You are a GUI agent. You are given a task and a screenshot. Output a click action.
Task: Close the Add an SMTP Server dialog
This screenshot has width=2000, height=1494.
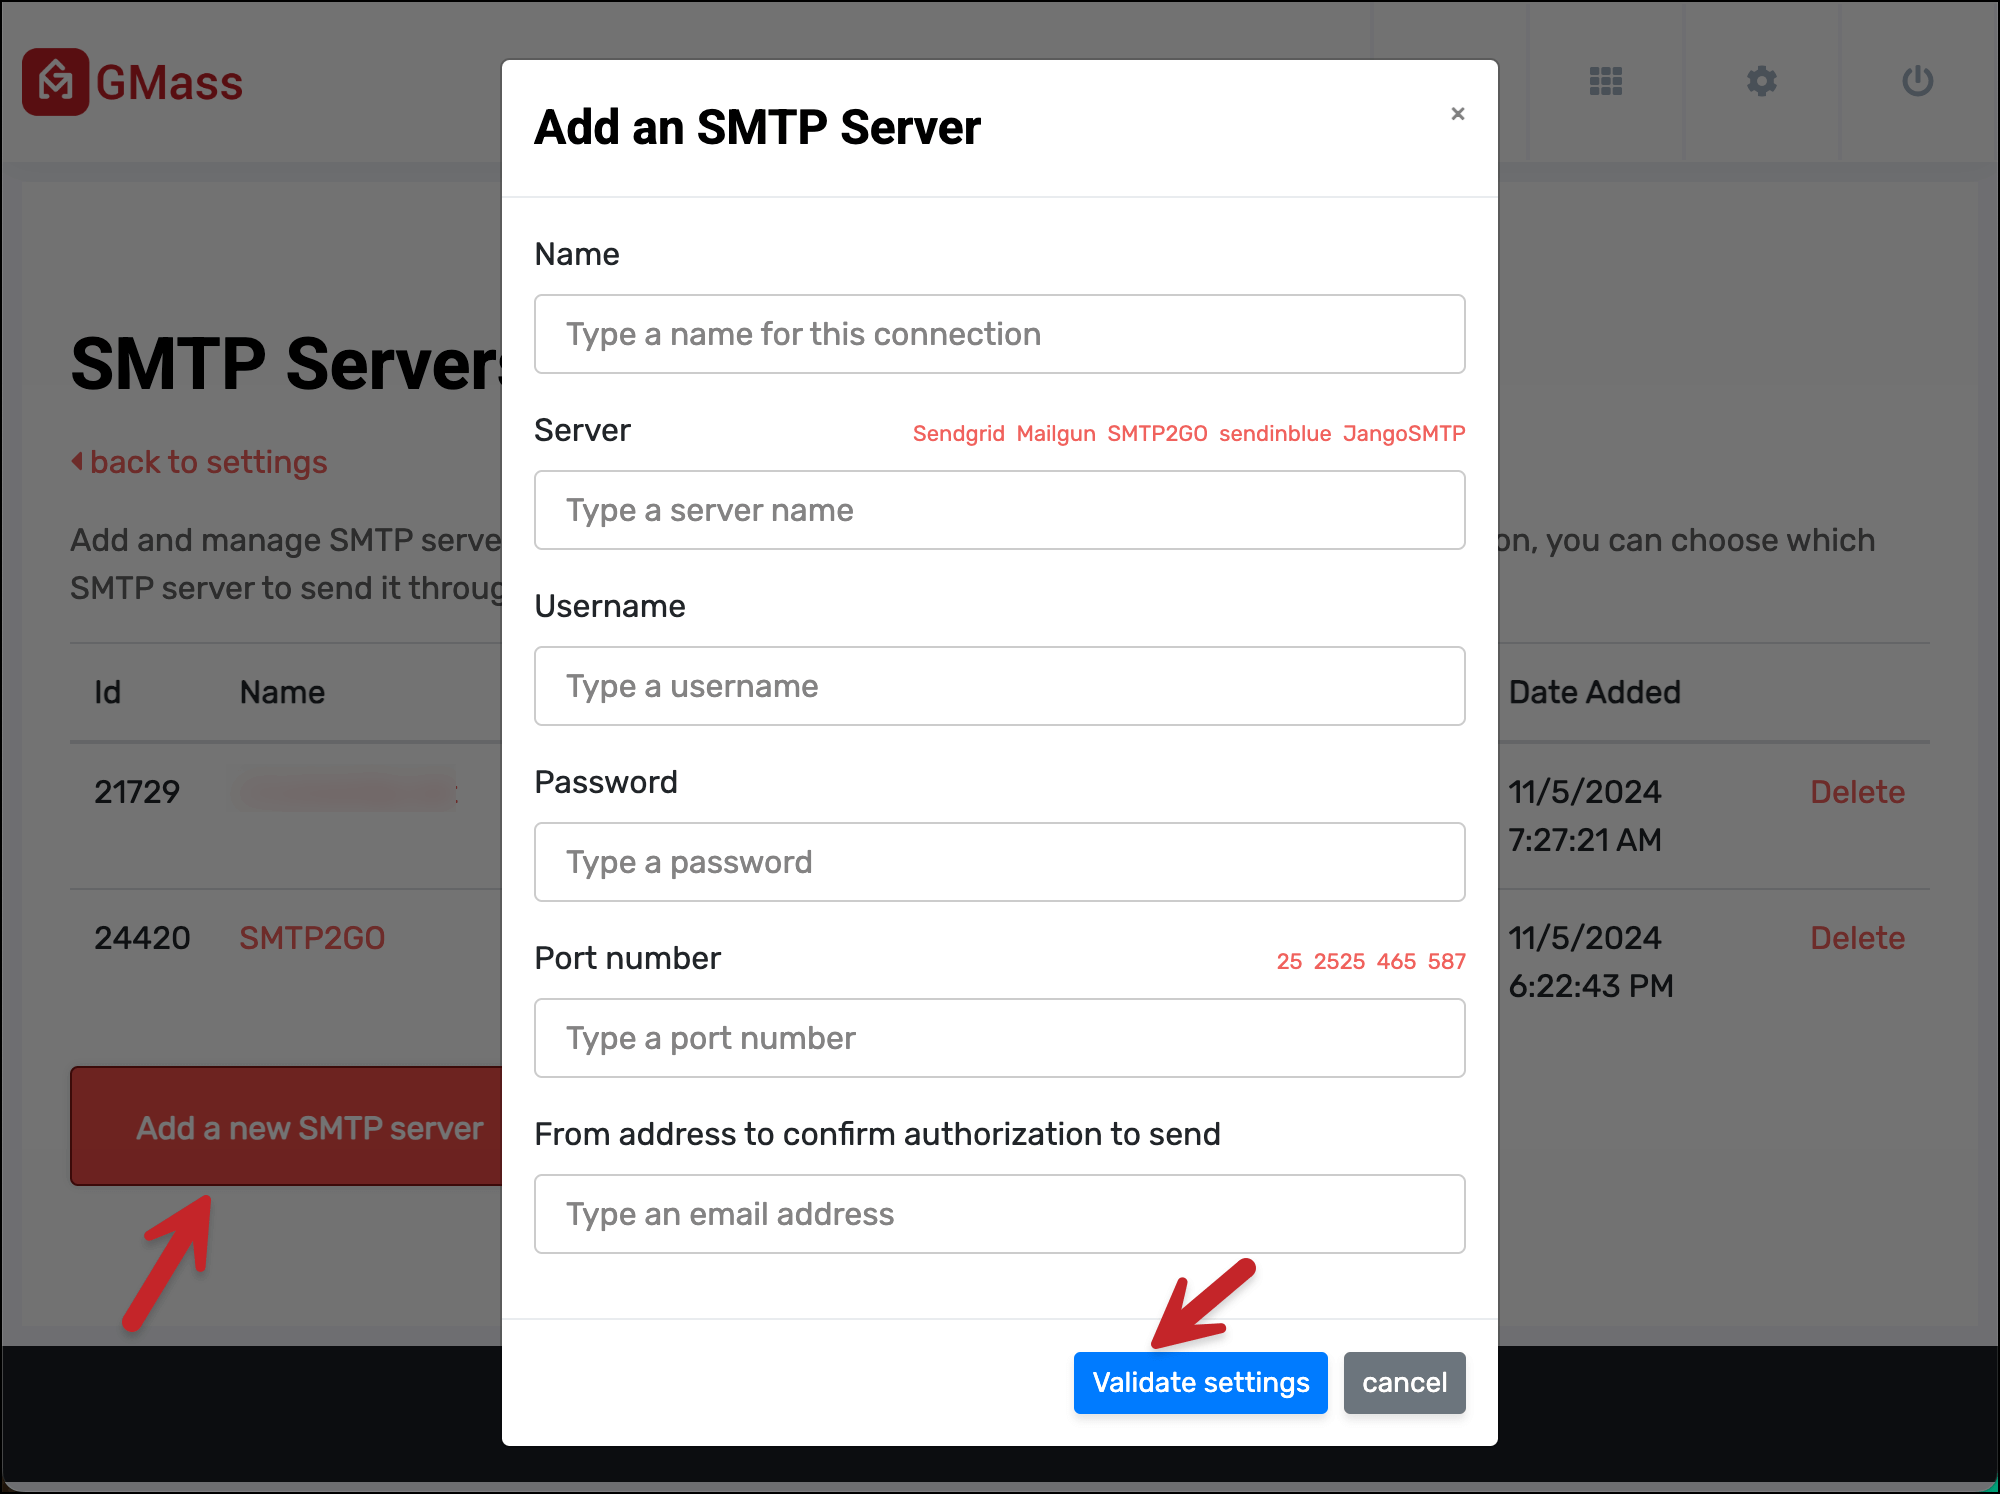pos(1457,114)
